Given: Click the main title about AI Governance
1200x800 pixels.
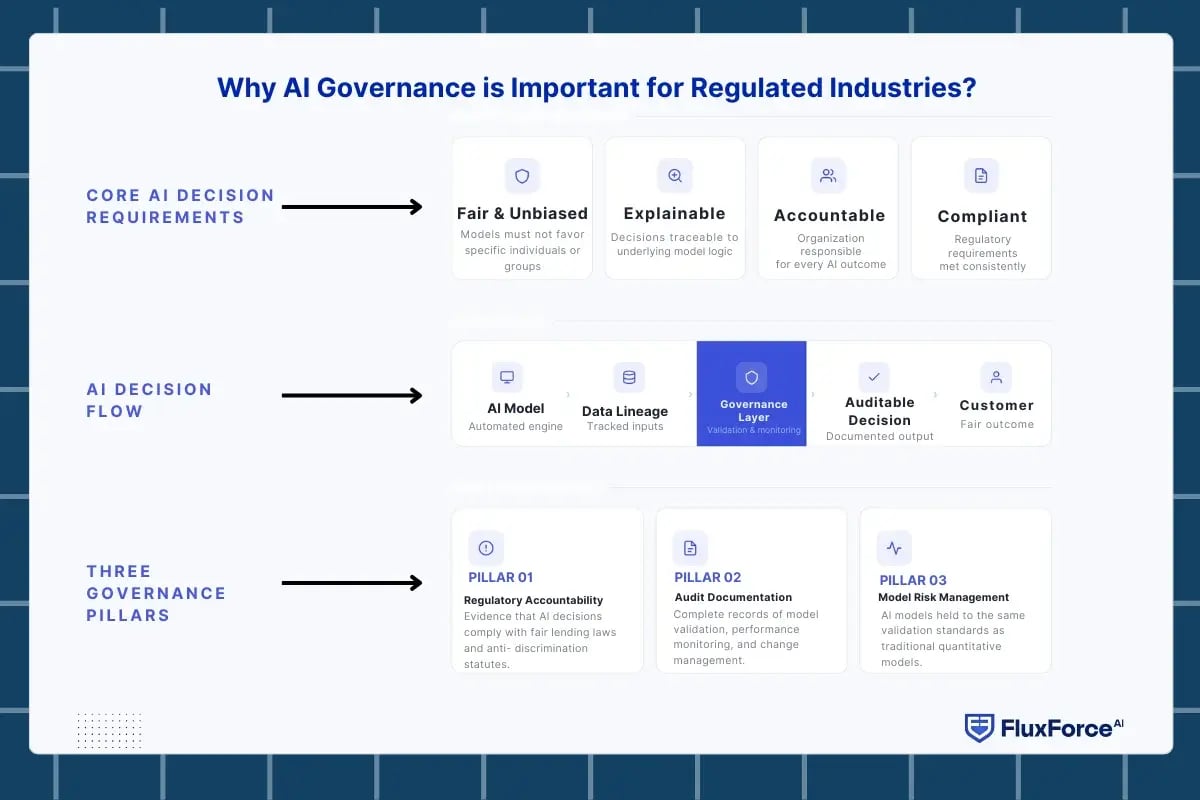Looking at the screenshot, I should [x=600, y=88].
